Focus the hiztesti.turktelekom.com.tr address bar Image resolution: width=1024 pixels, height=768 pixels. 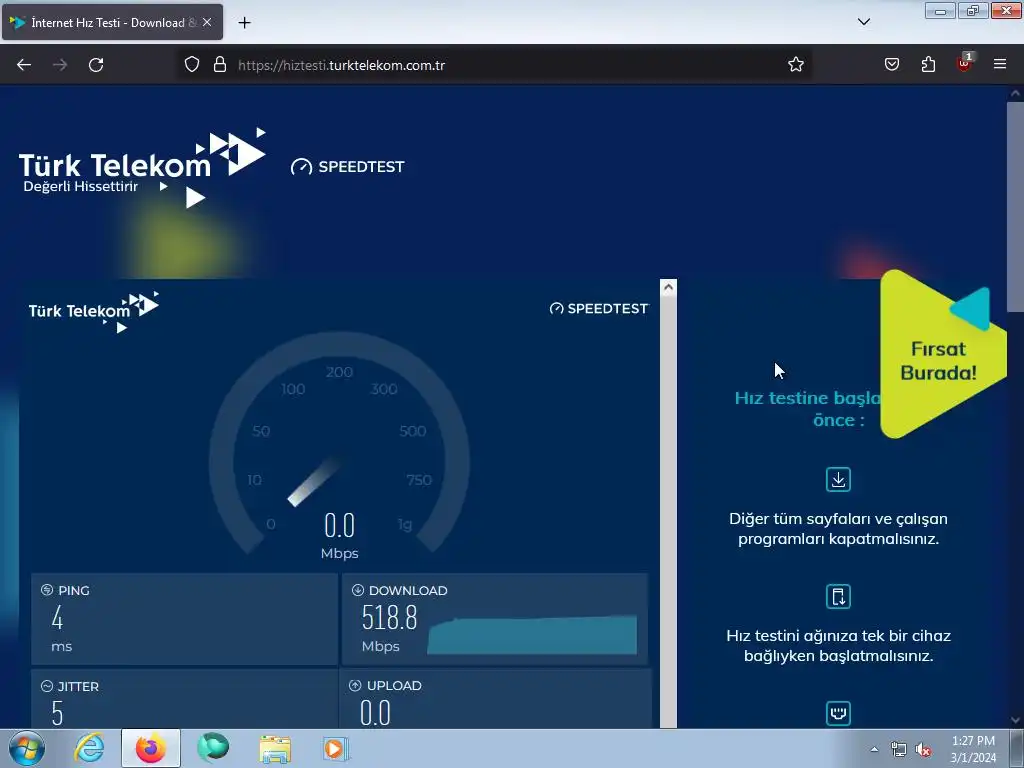(496, 65)
